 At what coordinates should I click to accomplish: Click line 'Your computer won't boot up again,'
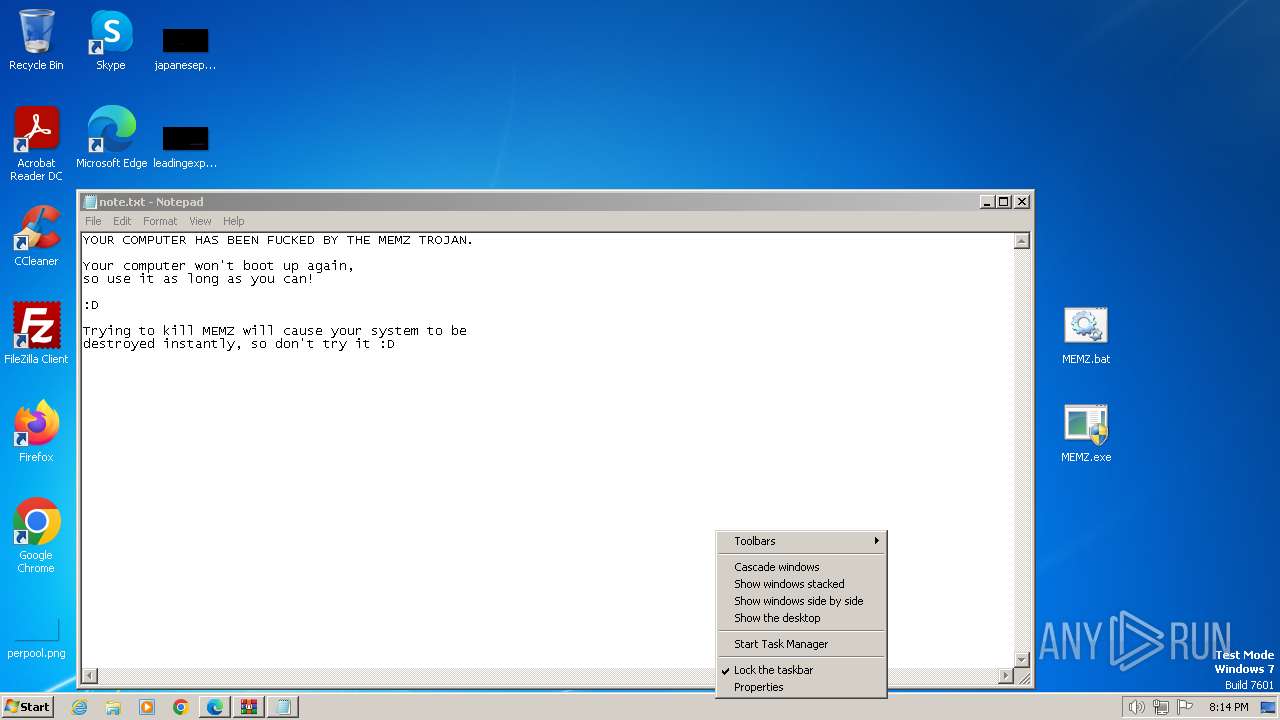[218, 266]
